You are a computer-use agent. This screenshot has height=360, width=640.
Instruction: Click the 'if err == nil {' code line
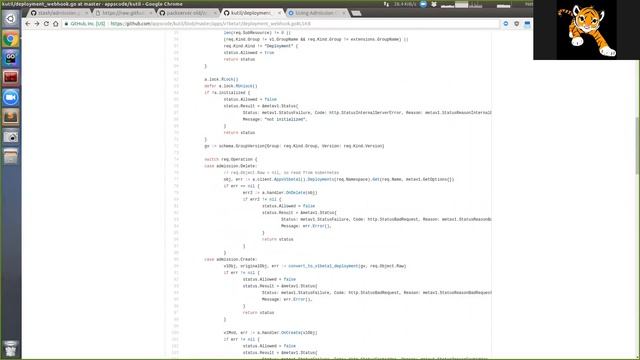241,186
